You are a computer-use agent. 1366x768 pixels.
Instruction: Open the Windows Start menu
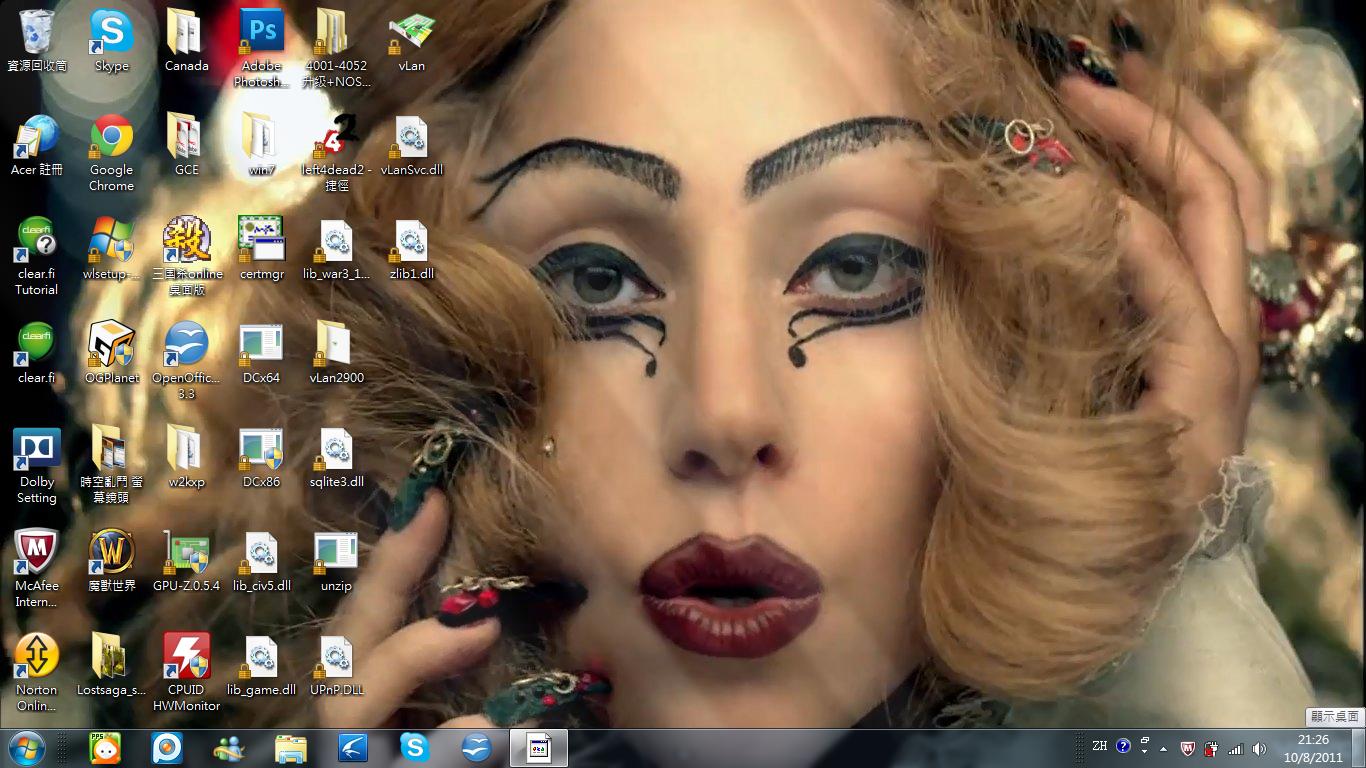pos(26,748)
